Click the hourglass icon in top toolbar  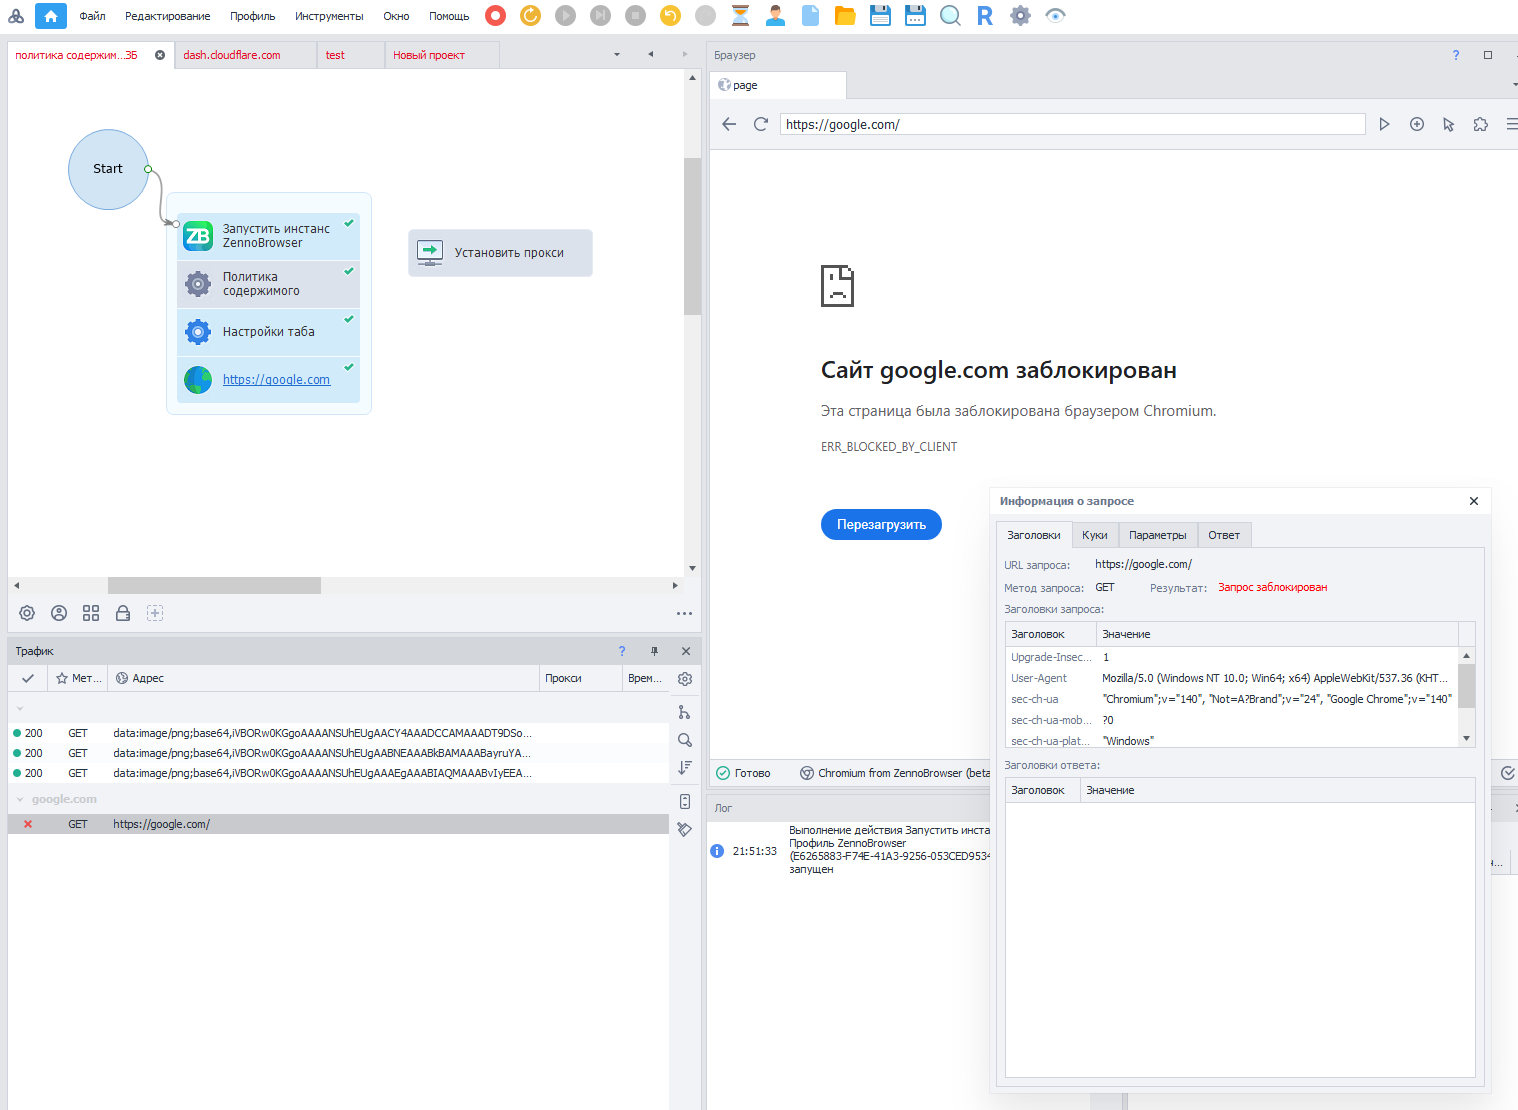tap(740, 15)
